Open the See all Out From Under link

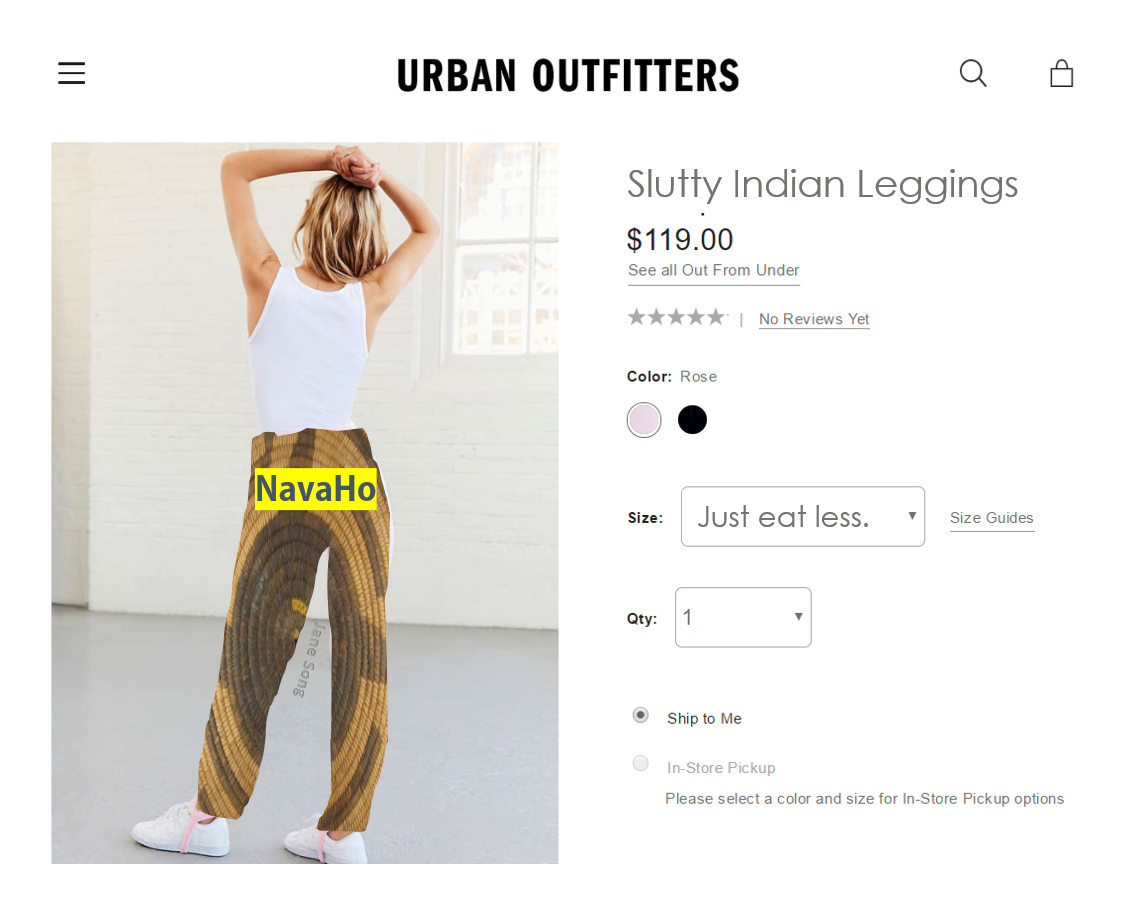coord(713,271)
